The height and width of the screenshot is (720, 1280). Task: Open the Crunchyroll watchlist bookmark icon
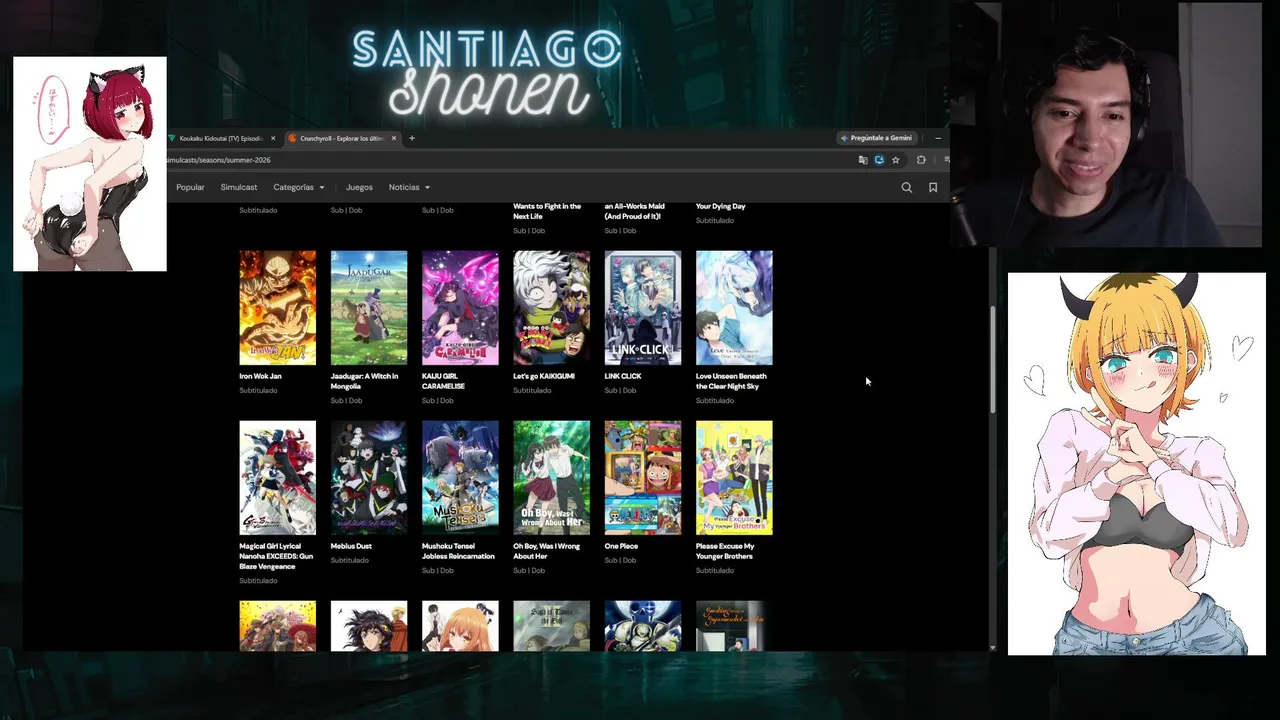pyautogui.click(x=933, y=187)
